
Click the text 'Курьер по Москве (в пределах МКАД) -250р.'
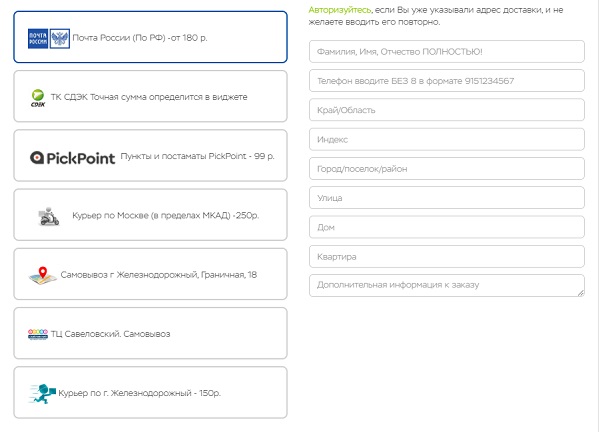click(x=166, y=215)
